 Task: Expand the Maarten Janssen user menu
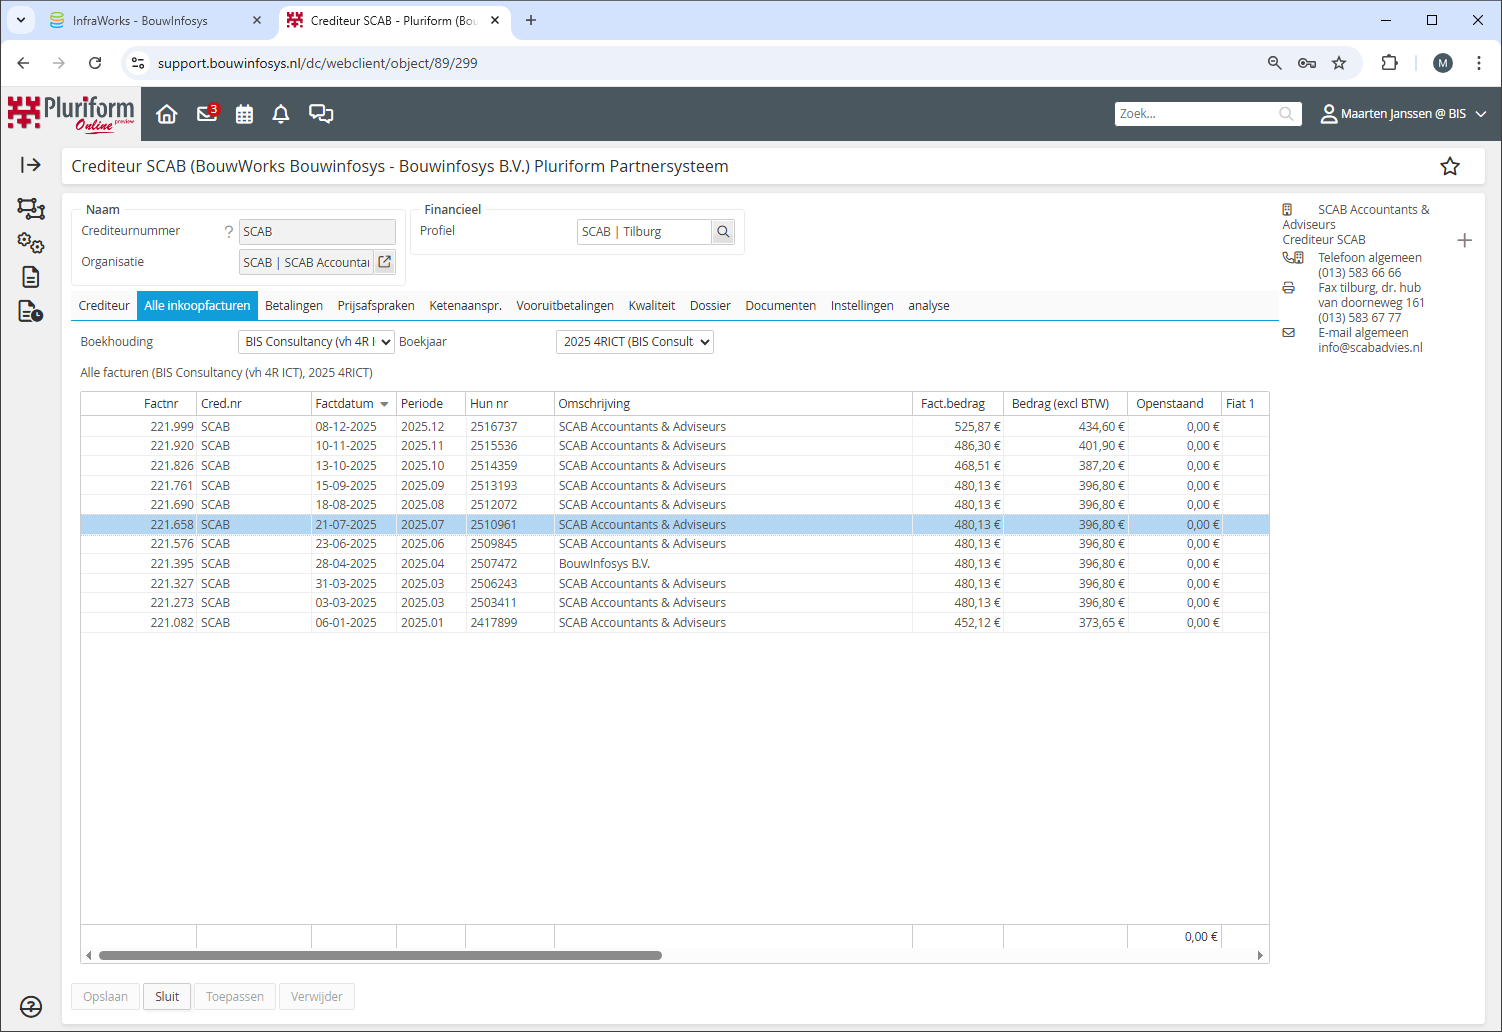coord(1404,114)
